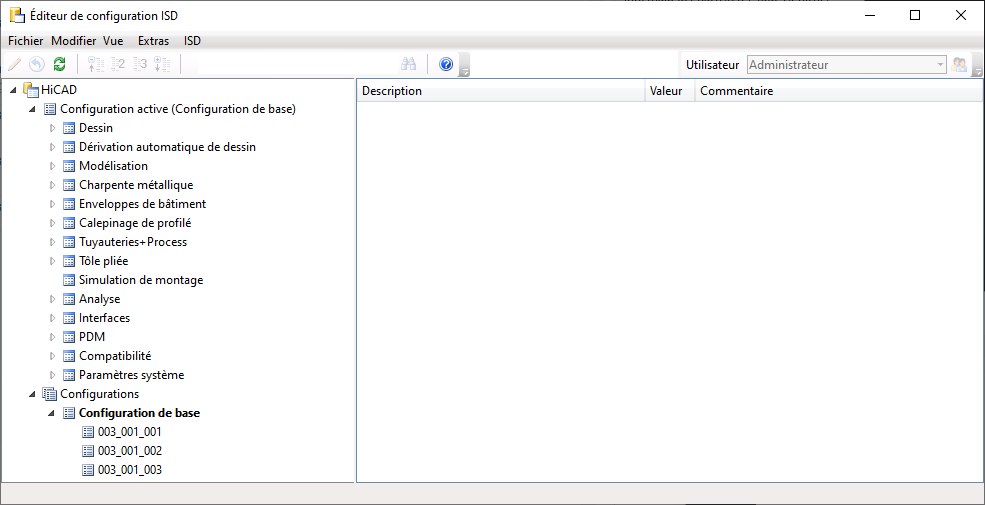The width and height of the screenshot is (985, 505).
Task: Expand the Modélisation node
Action: point(53,166)
